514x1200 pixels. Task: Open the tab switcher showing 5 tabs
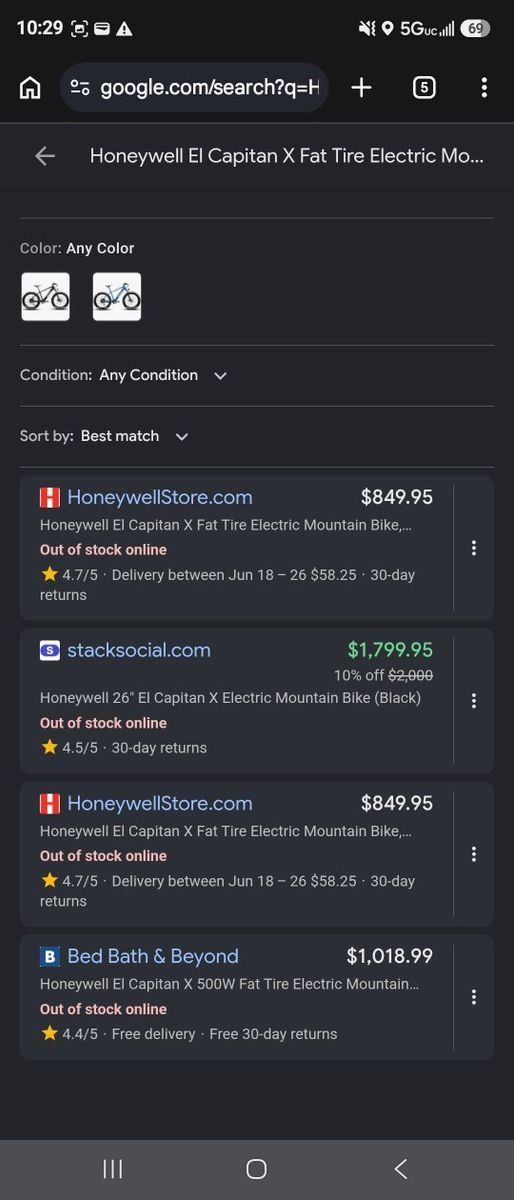(x=424, y=88)
